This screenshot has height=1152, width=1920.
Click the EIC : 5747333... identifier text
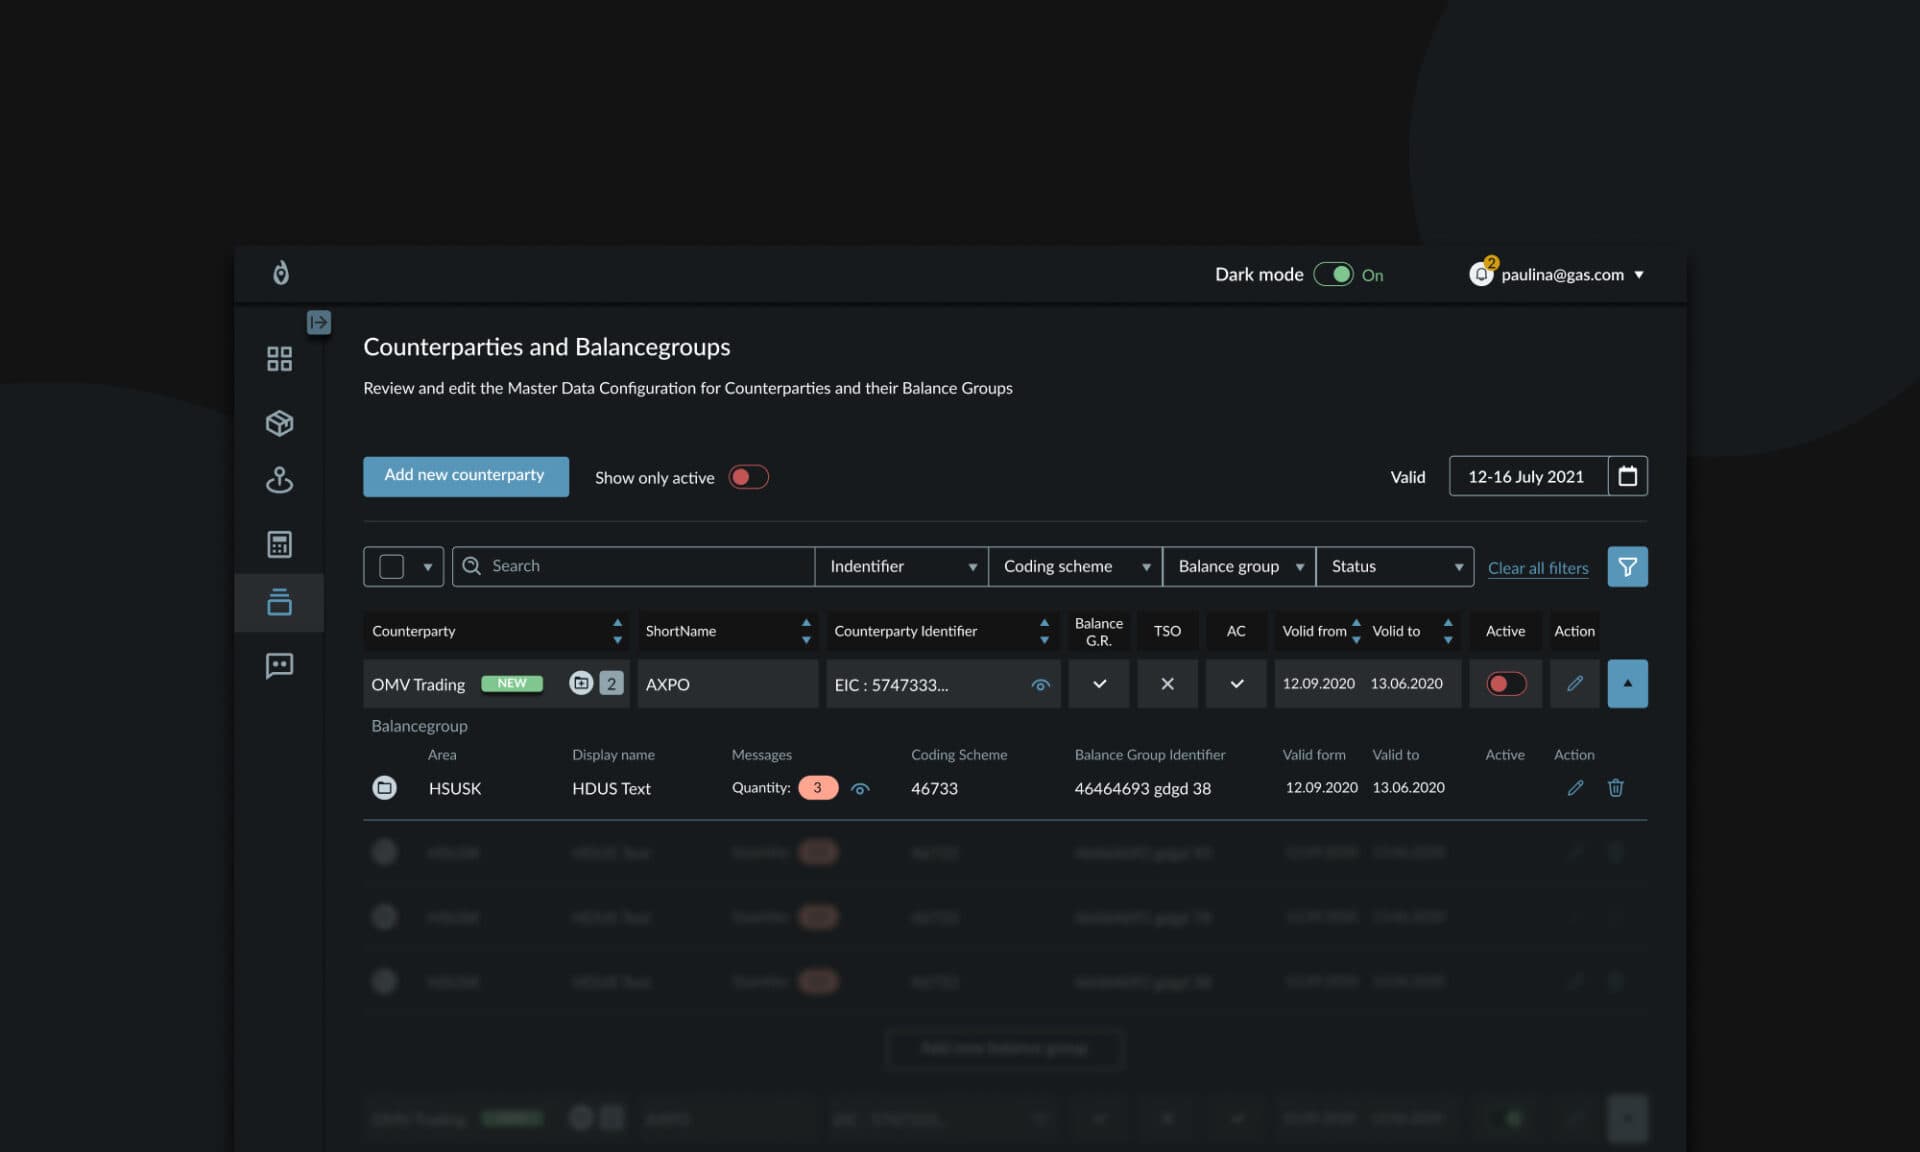891,685
